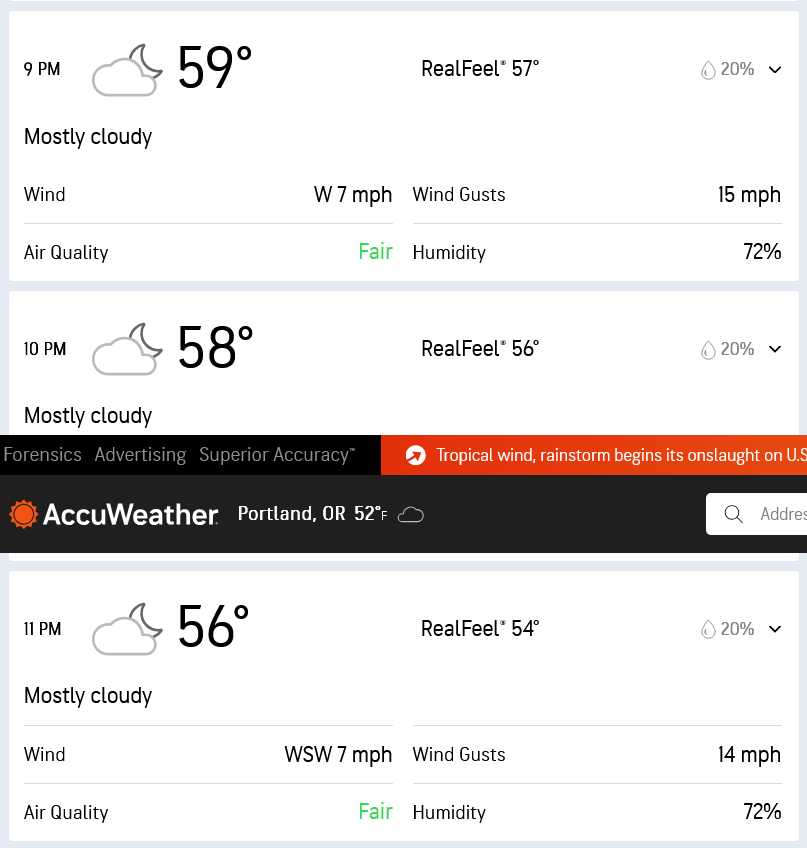Click the 10 PM cloudy moon weather icon

pos(127,350)
